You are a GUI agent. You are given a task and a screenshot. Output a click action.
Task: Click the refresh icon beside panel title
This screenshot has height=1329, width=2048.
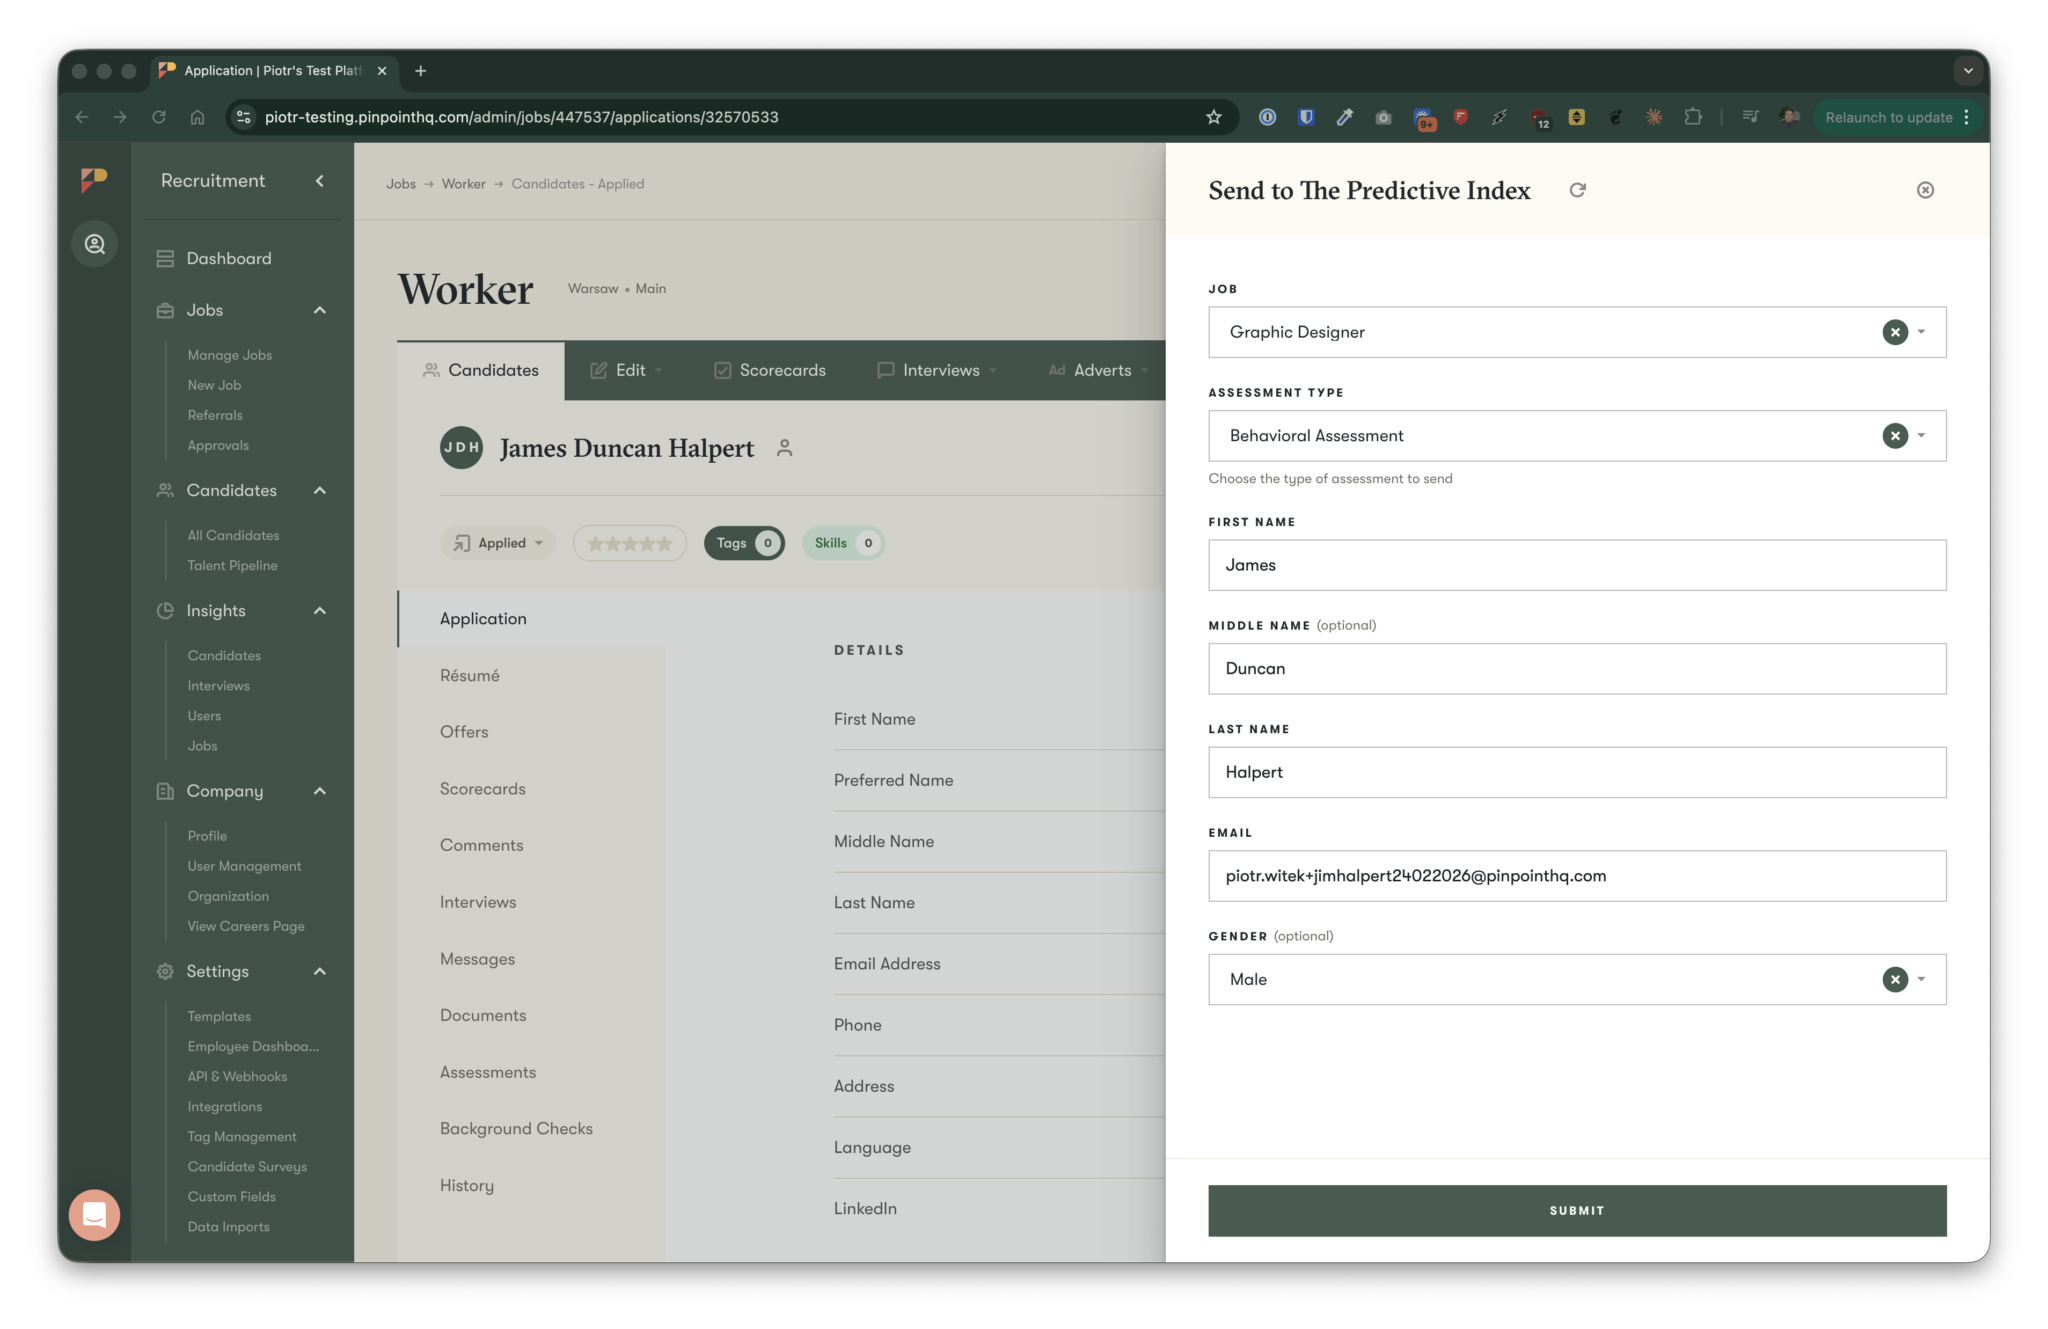[1577, 190]
